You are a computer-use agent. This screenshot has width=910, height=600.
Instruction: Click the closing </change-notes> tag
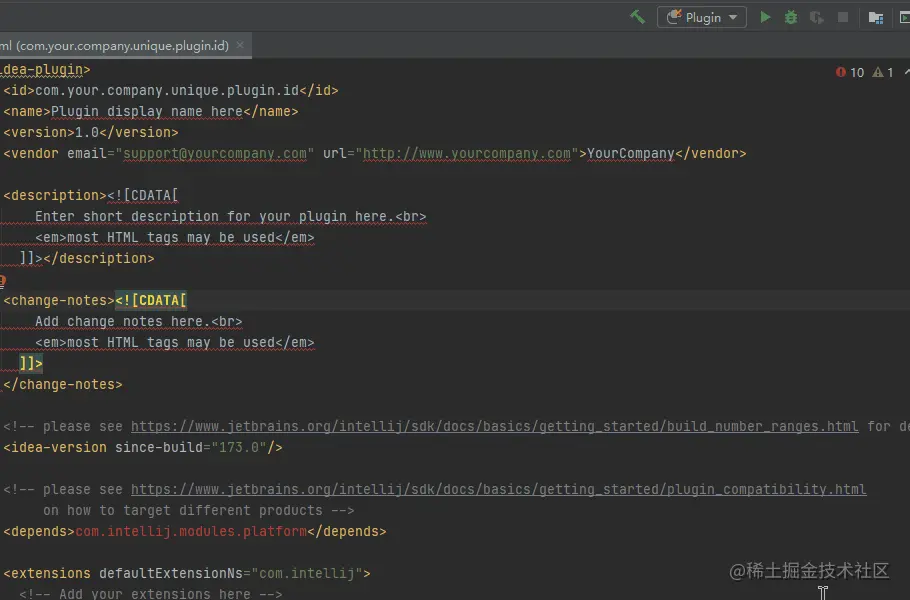click(x=63, y=385)
